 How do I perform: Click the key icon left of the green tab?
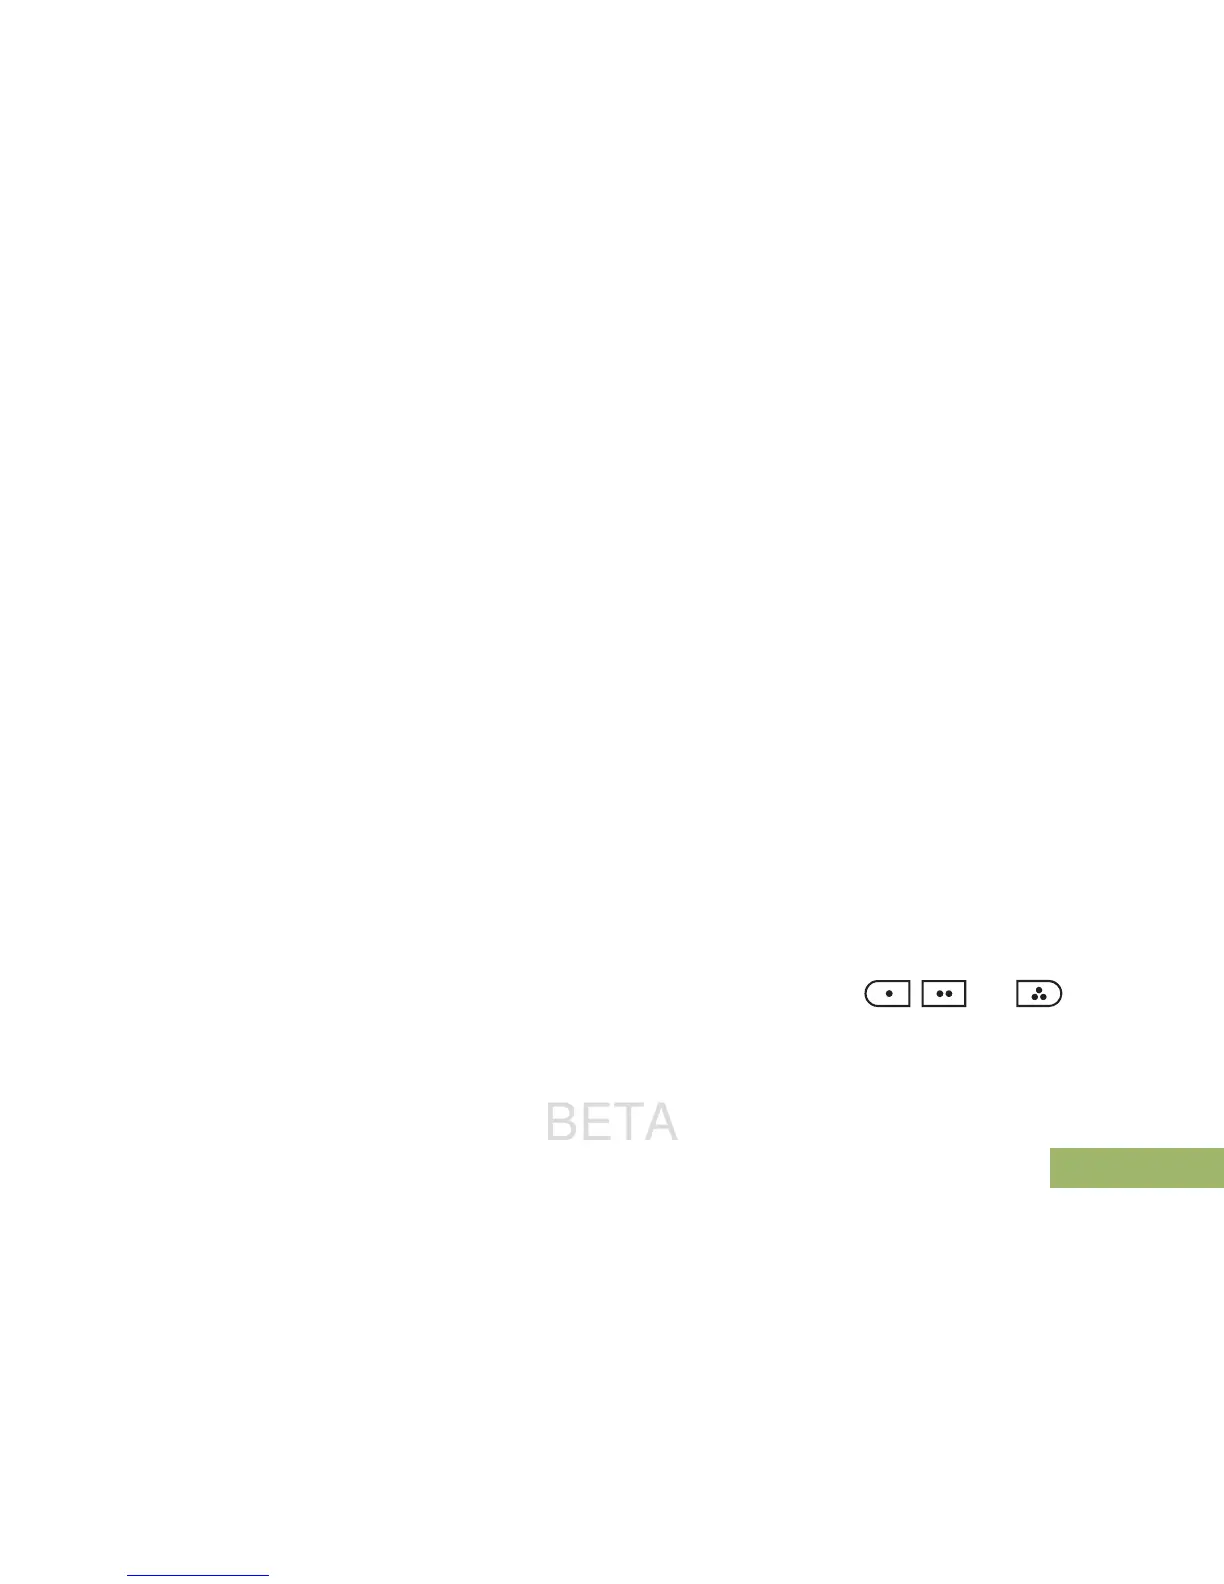pos(1039,995)
